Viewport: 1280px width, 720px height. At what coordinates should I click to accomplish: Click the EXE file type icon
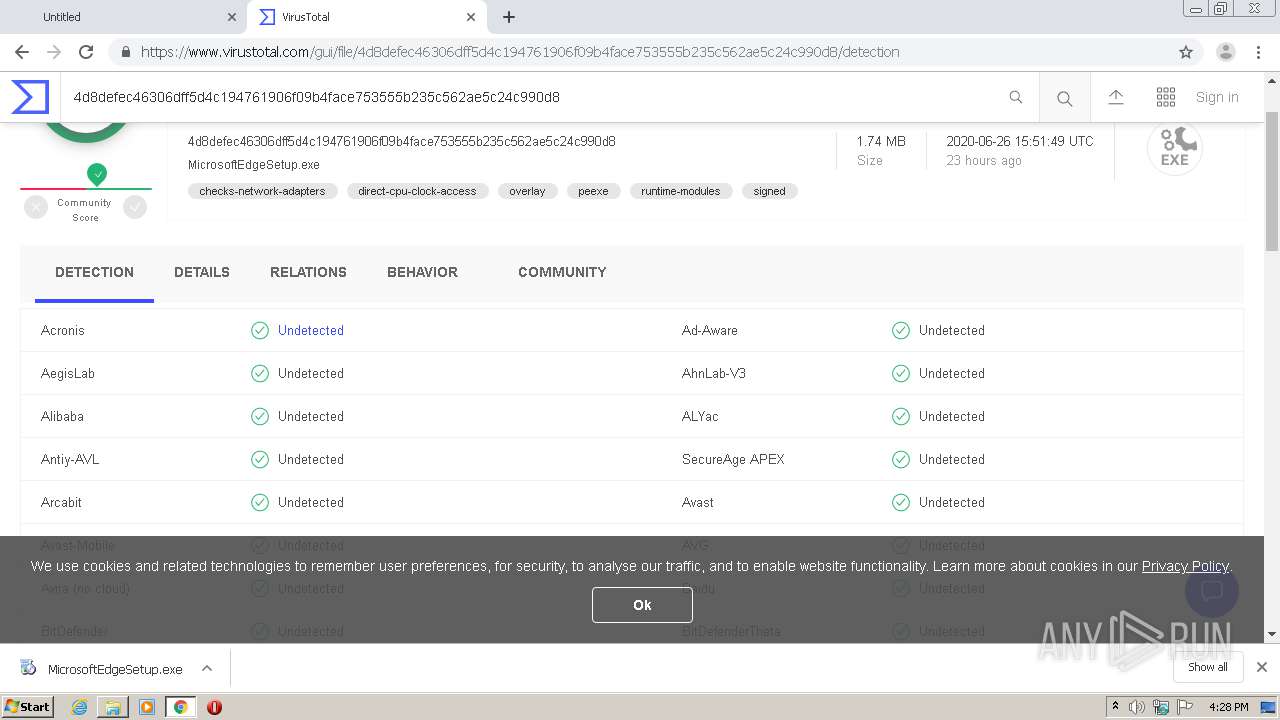[1174, 148]
